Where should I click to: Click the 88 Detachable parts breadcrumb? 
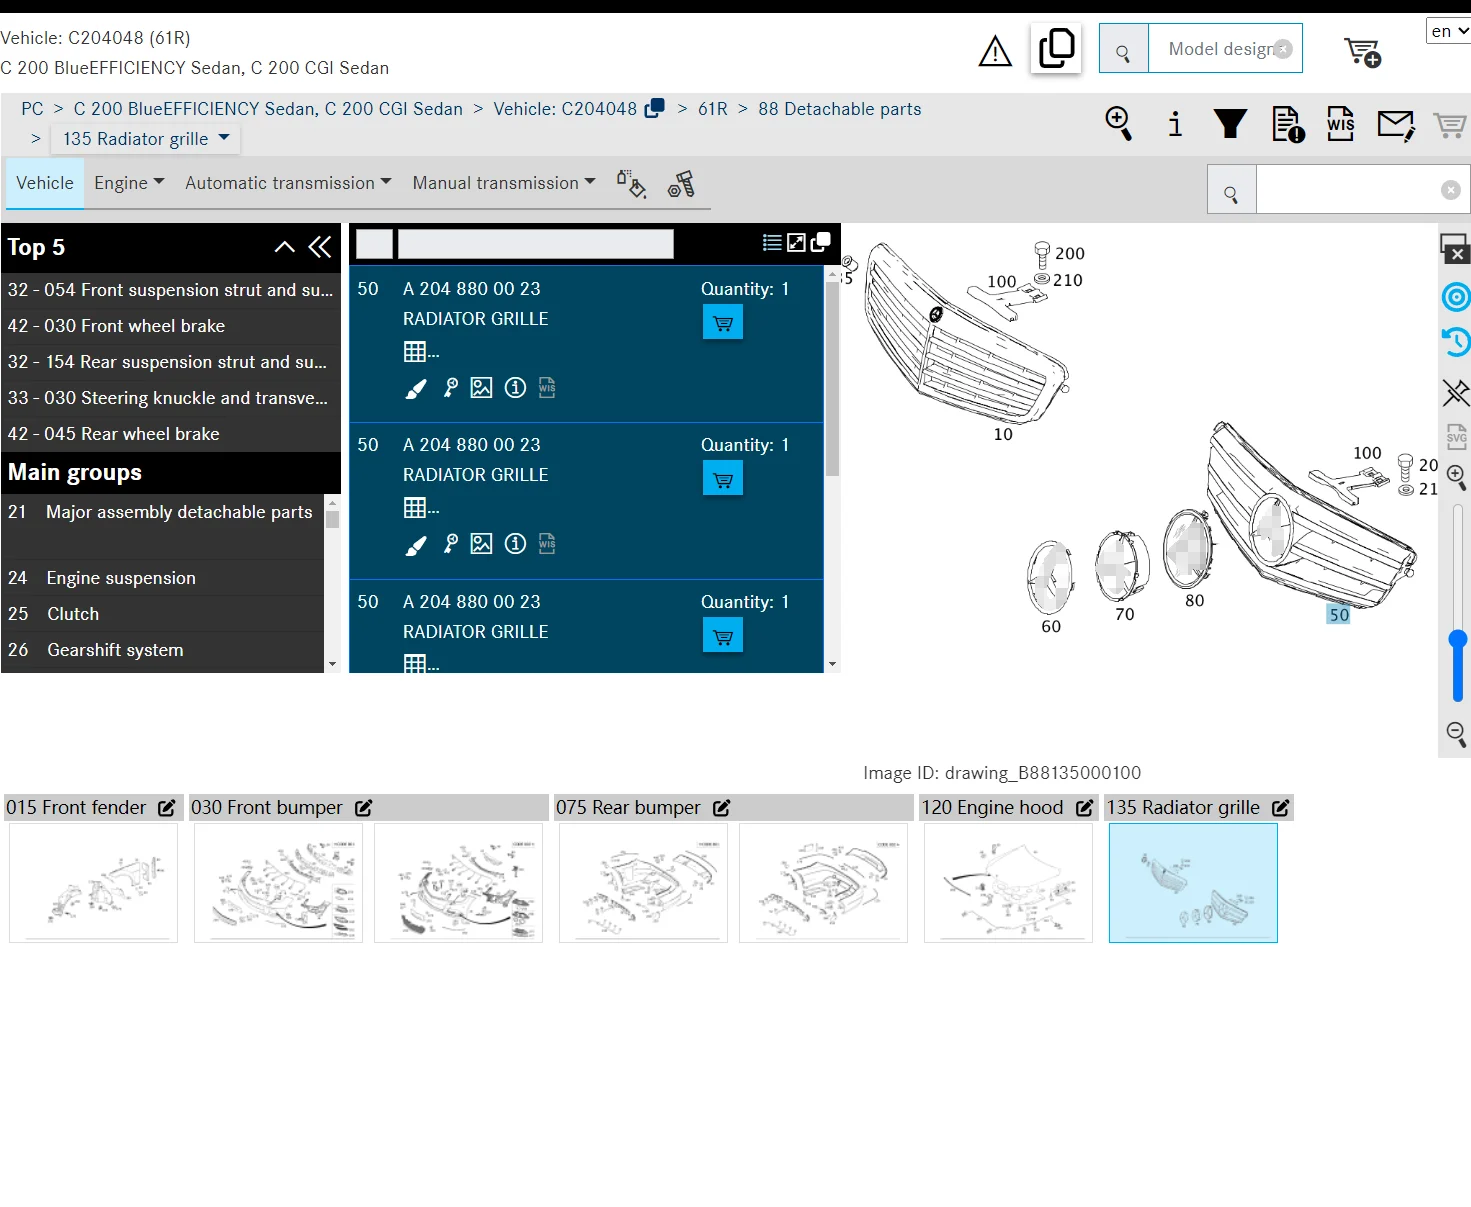coord(840,109)
